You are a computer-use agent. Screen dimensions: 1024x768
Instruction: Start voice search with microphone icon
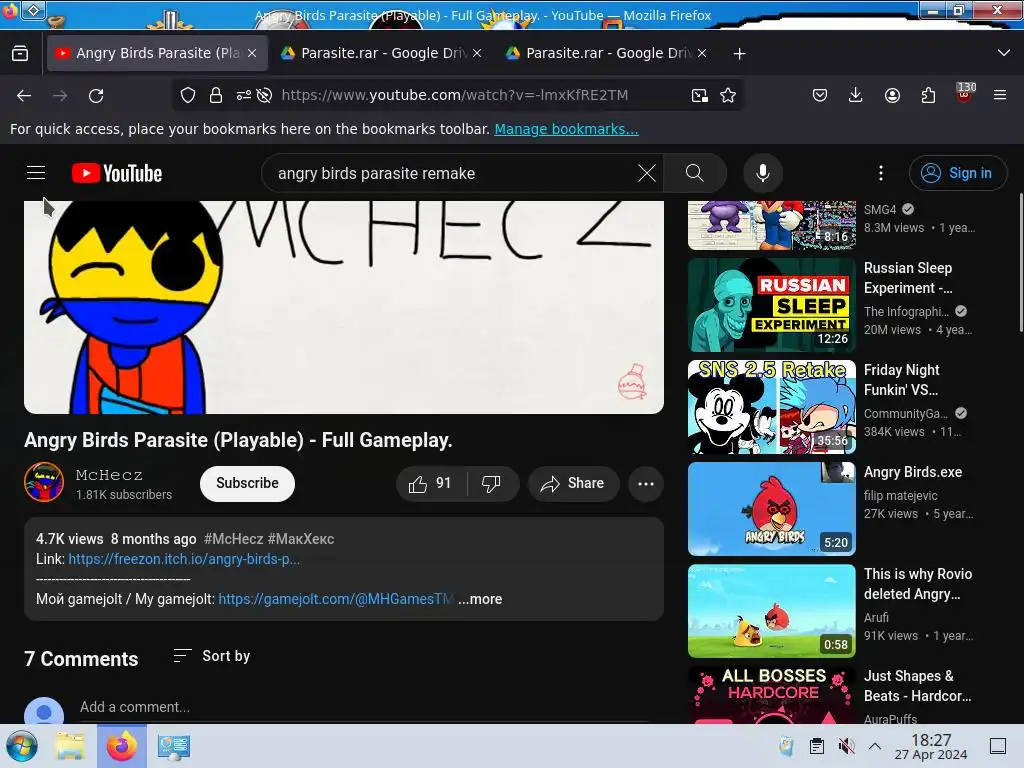(x=762, y=173)
